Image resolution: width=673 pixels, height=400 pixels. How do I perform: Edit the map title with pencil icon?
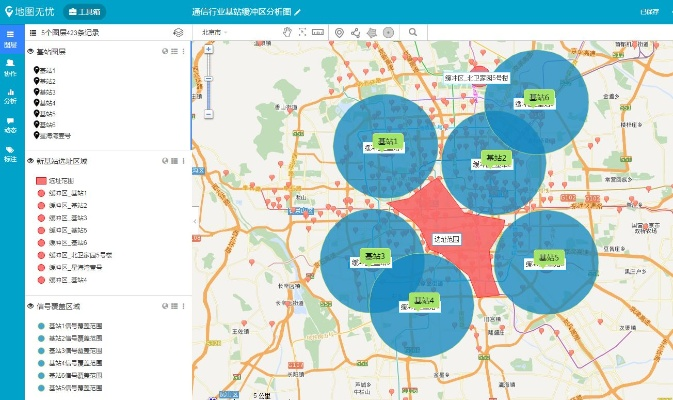click(x=297, y=11)
